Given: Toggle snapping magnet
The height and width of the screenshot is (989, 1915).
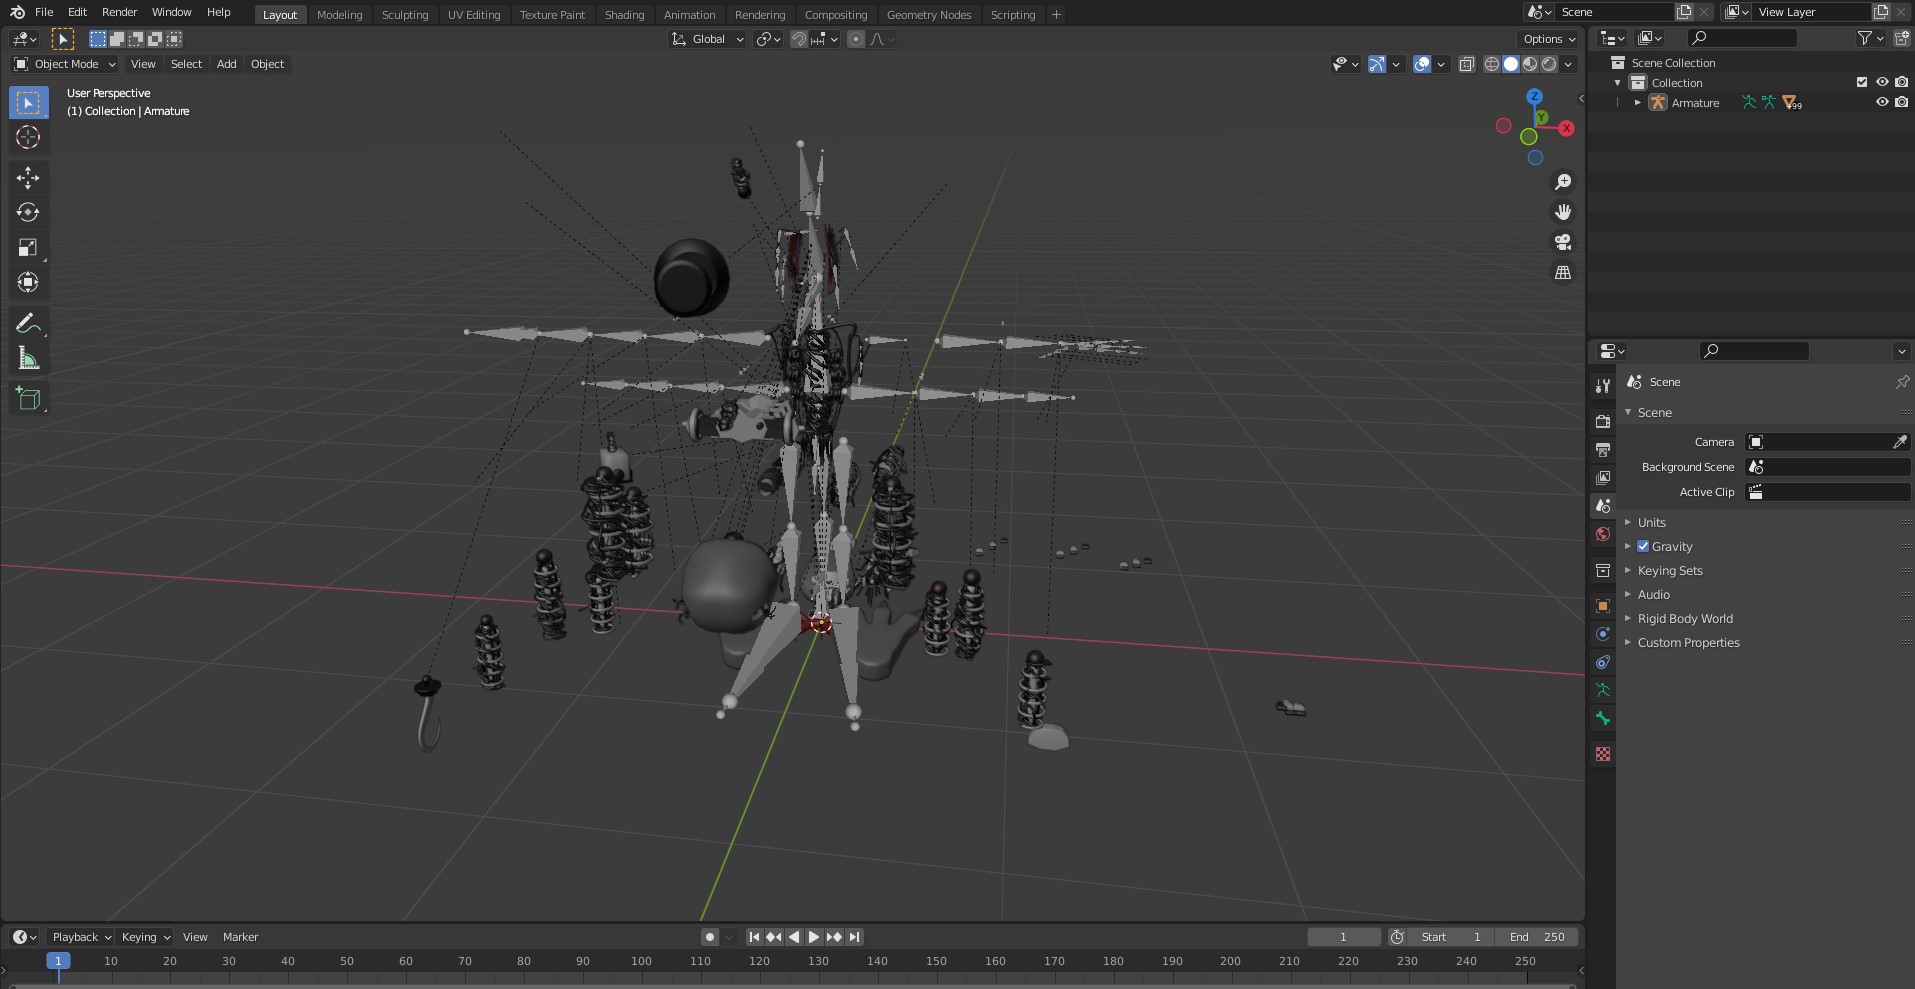Looking at the screenshot, I should pos(799,39).
